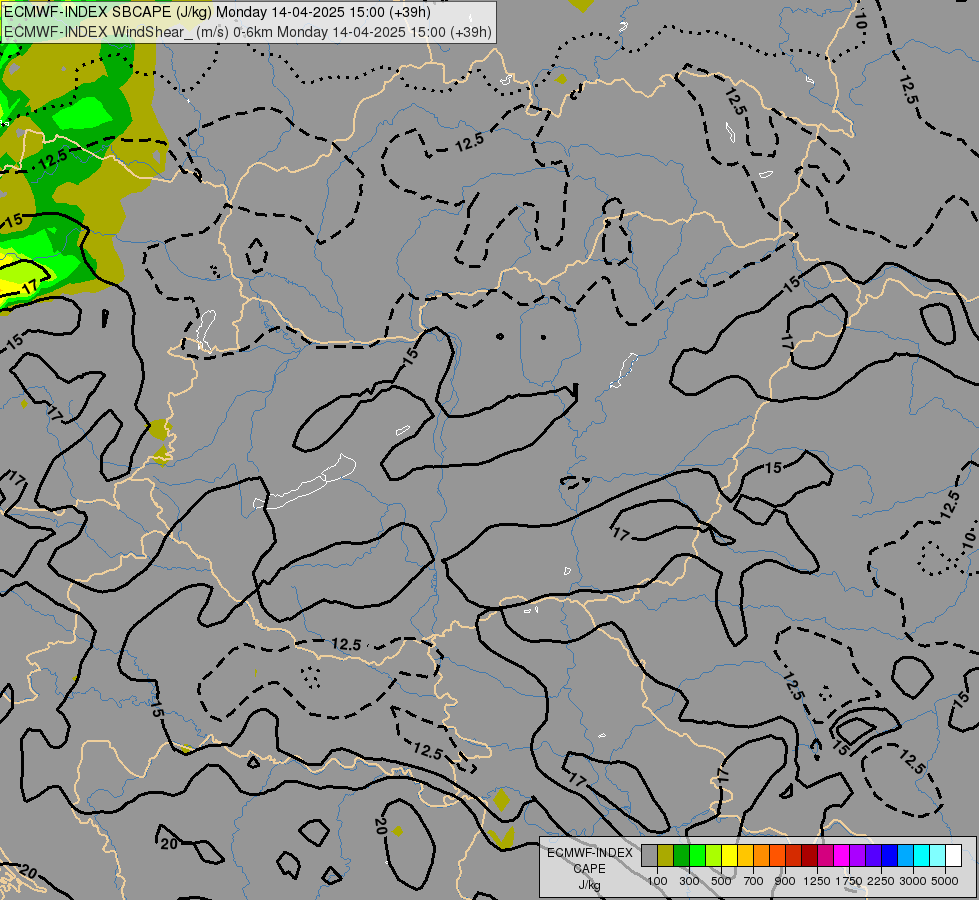The height and width of the screenshot is (900, 979).
Task: Pick the violet purple legend swatch
Action: pos(857,855)
